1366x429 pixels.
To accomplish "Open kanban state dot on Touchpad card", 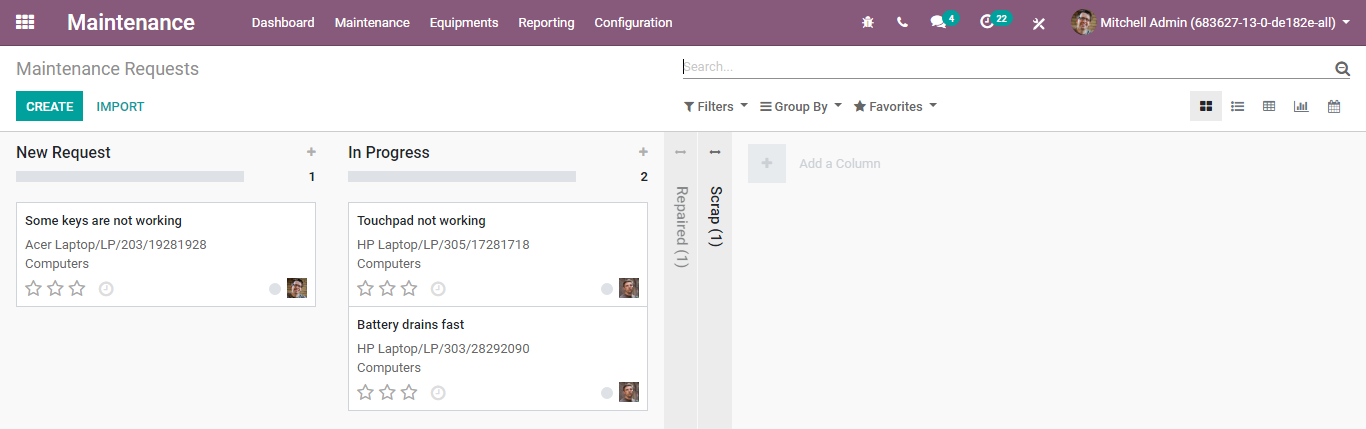I will click(x=607, y=289).
